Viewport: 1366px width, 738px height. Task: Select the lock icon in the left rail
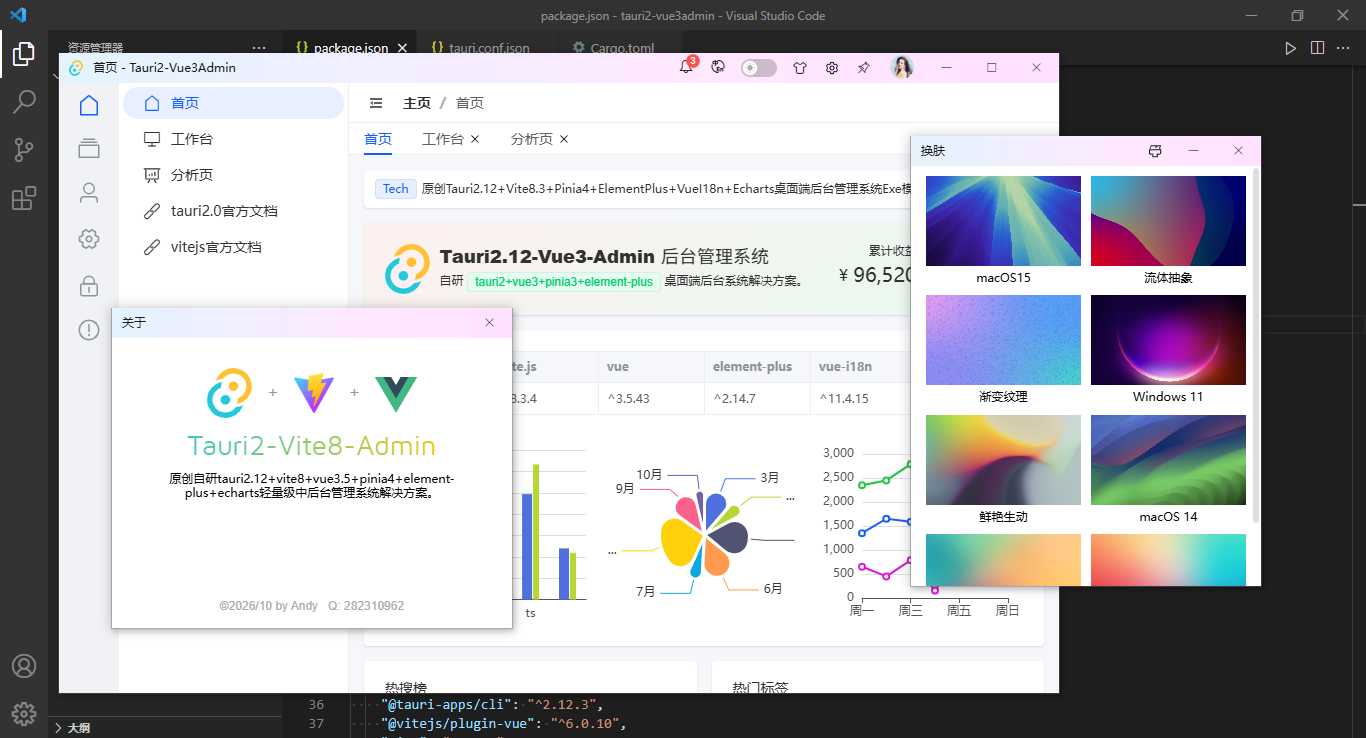(89, 285)
